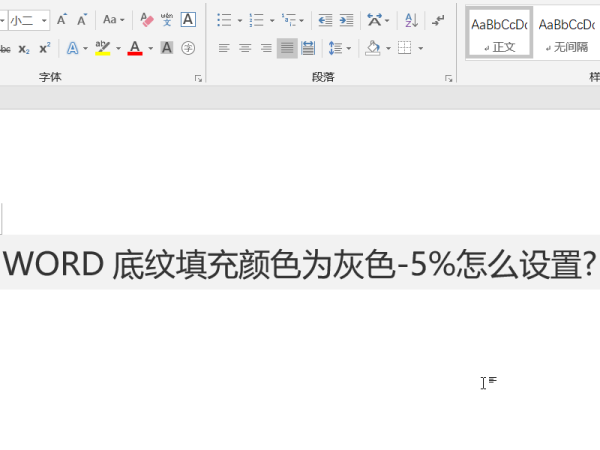The height and width of the screenshot is (450, 600).
Task: Apply numbered list
Action: [256, 20]
